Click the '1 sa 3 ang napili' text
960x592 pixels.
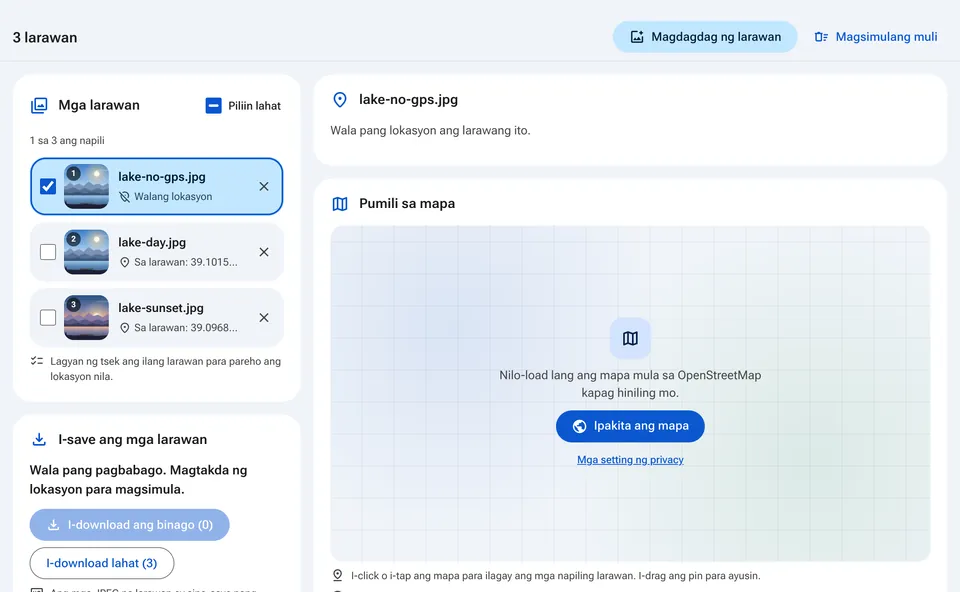coord(67,140)
